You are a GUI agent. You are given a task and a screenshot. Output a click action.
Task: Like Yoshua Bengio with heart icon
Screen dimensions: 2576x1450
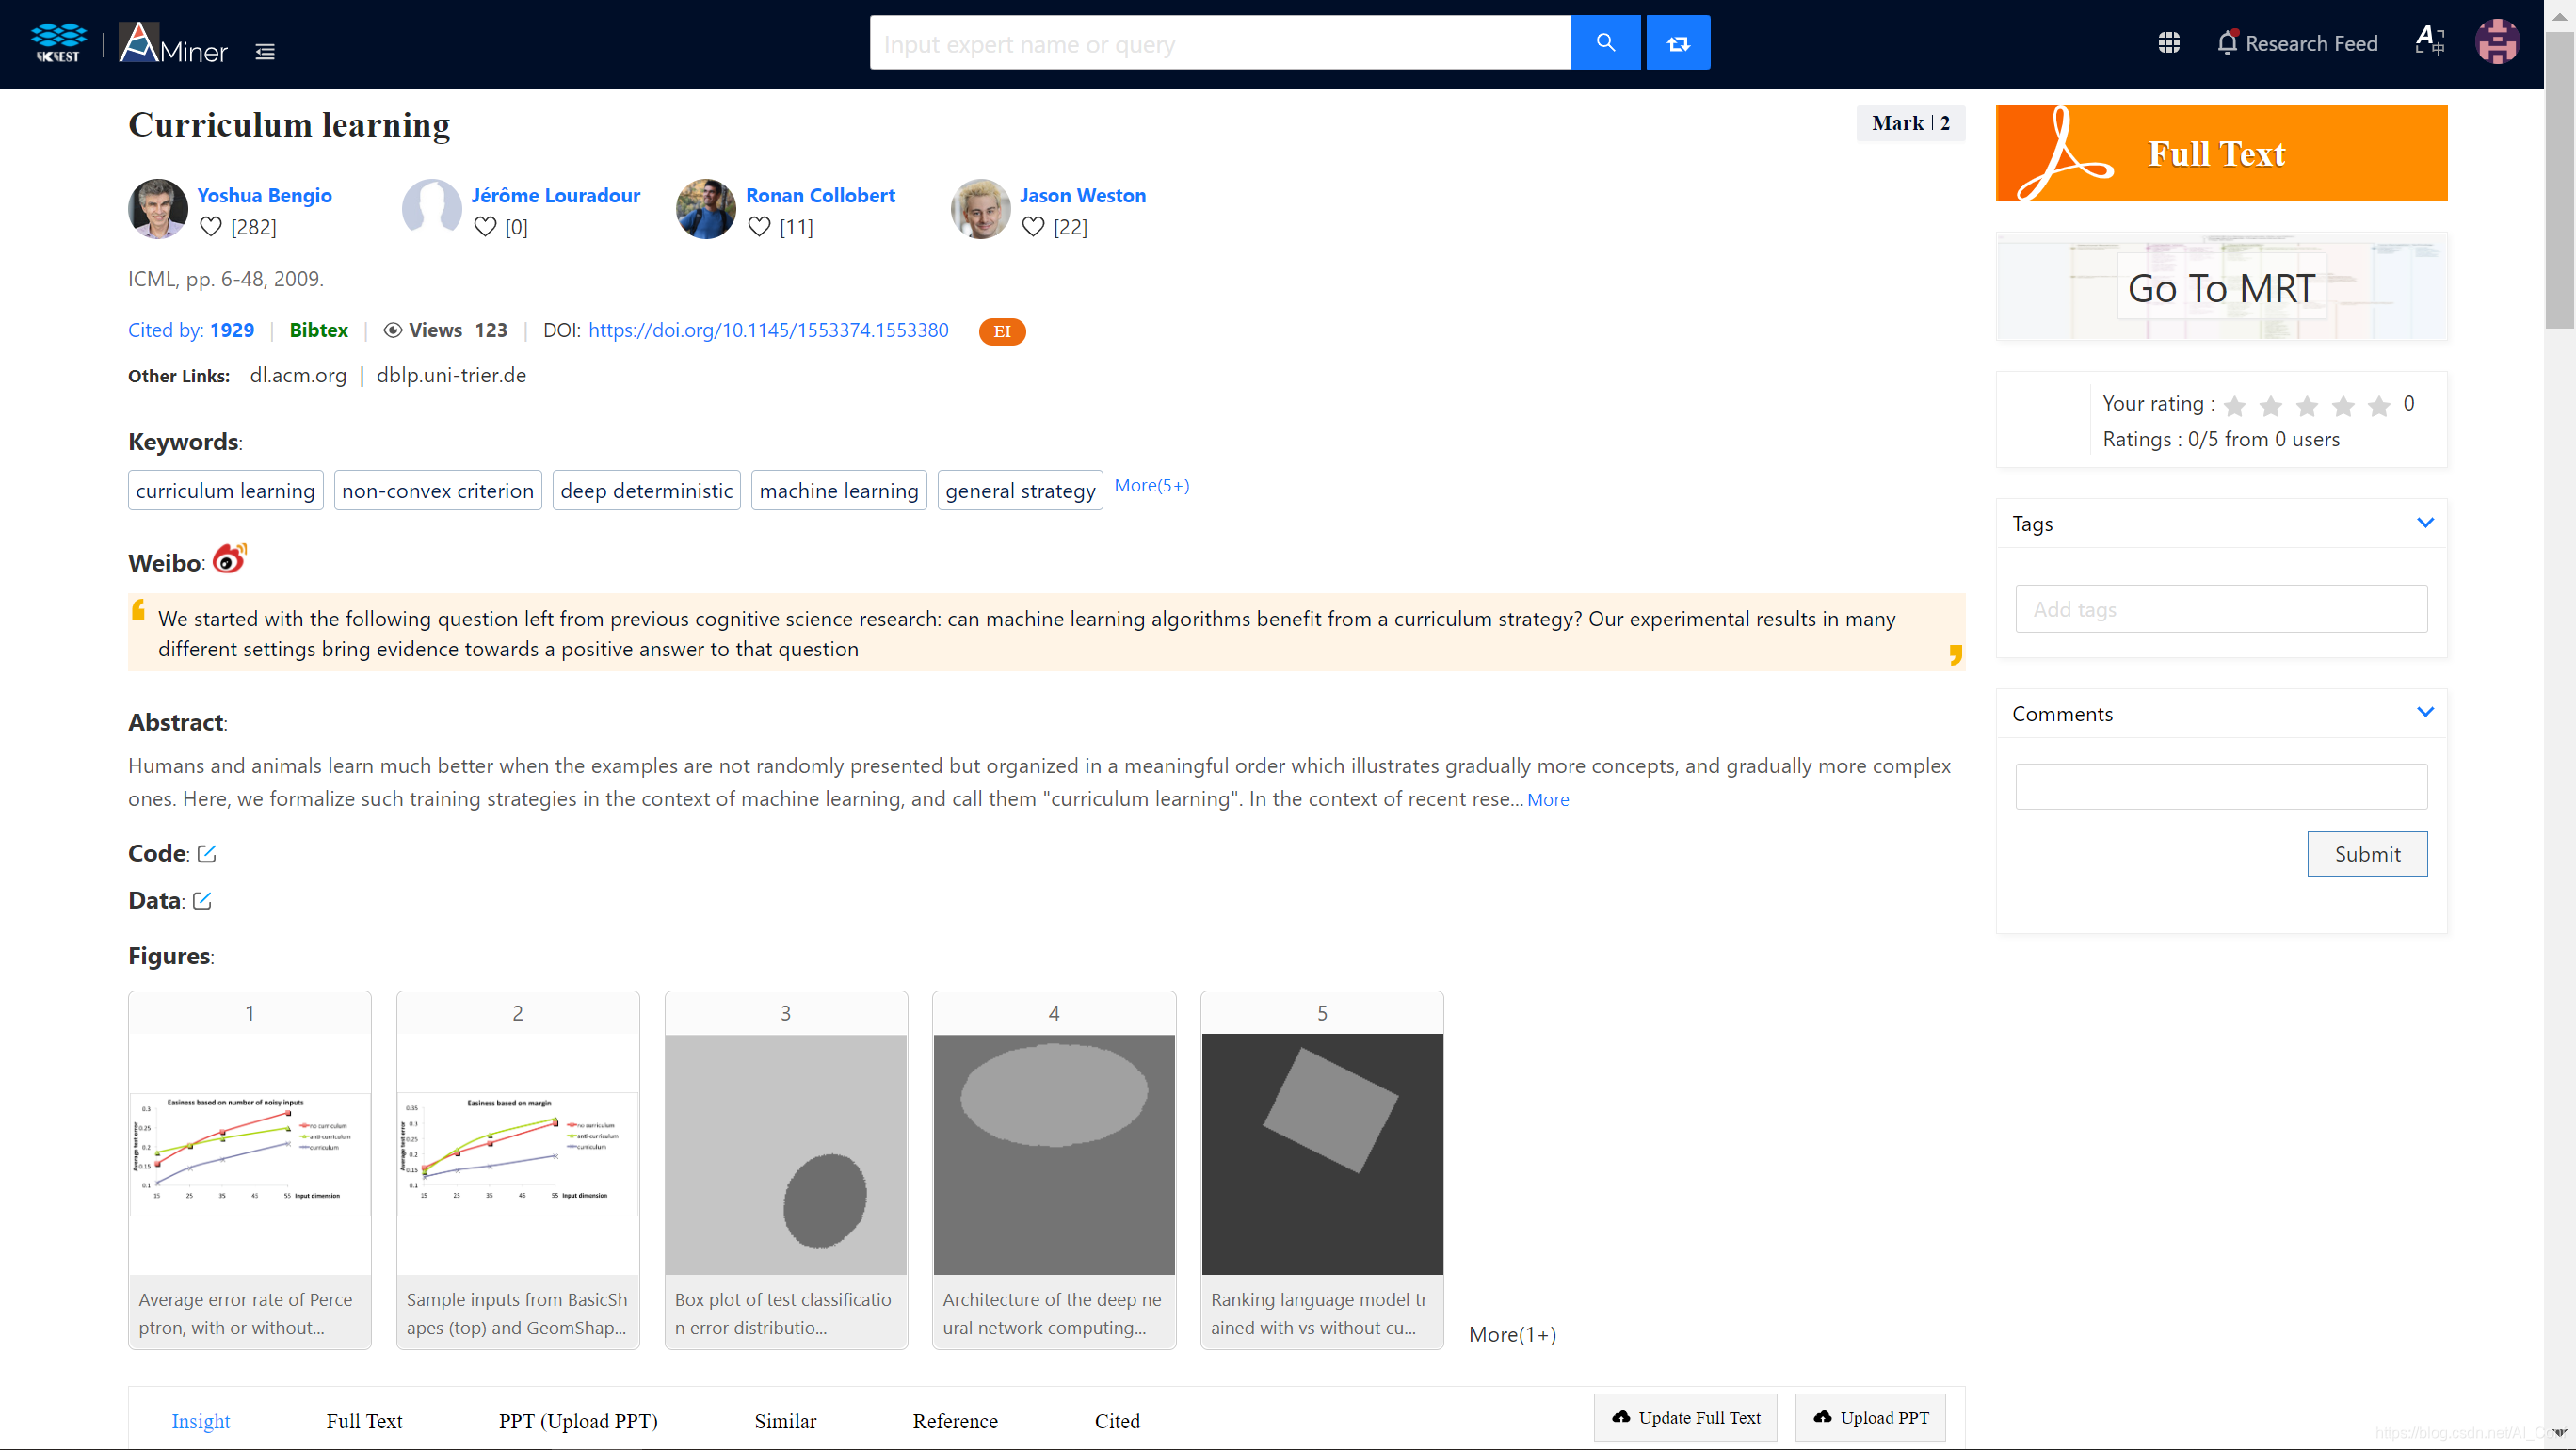pos(210,226)
